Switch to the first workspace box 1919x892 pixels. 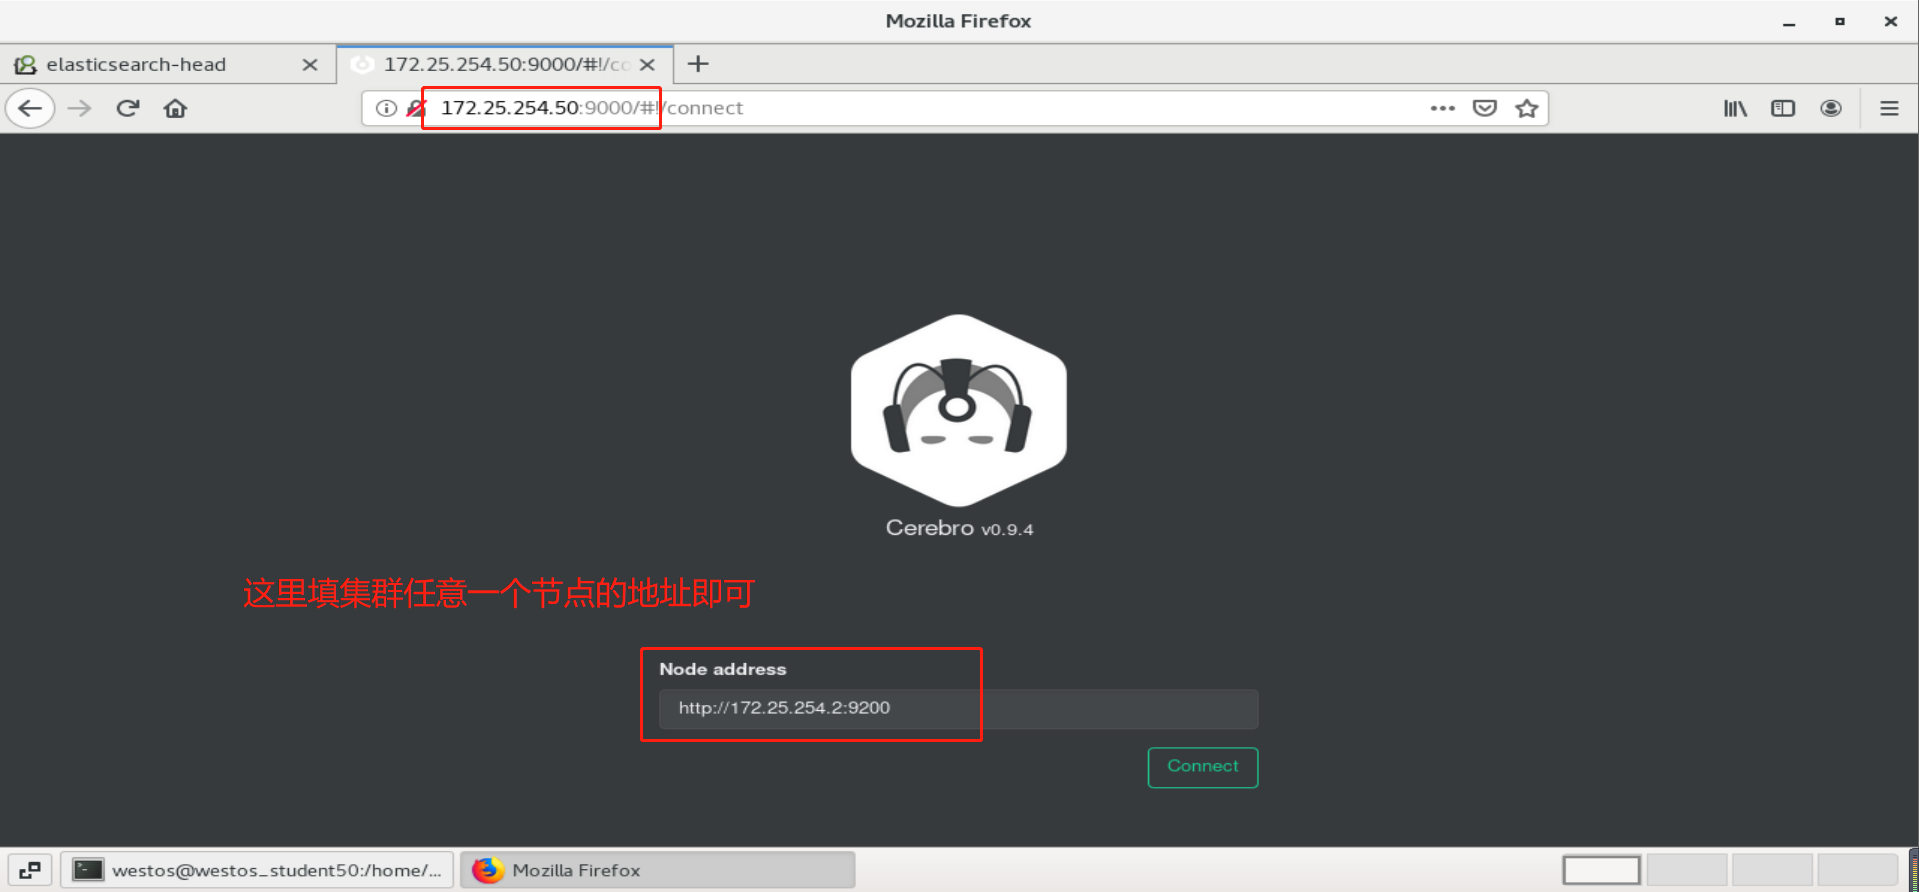click(x=1601, y=870)
